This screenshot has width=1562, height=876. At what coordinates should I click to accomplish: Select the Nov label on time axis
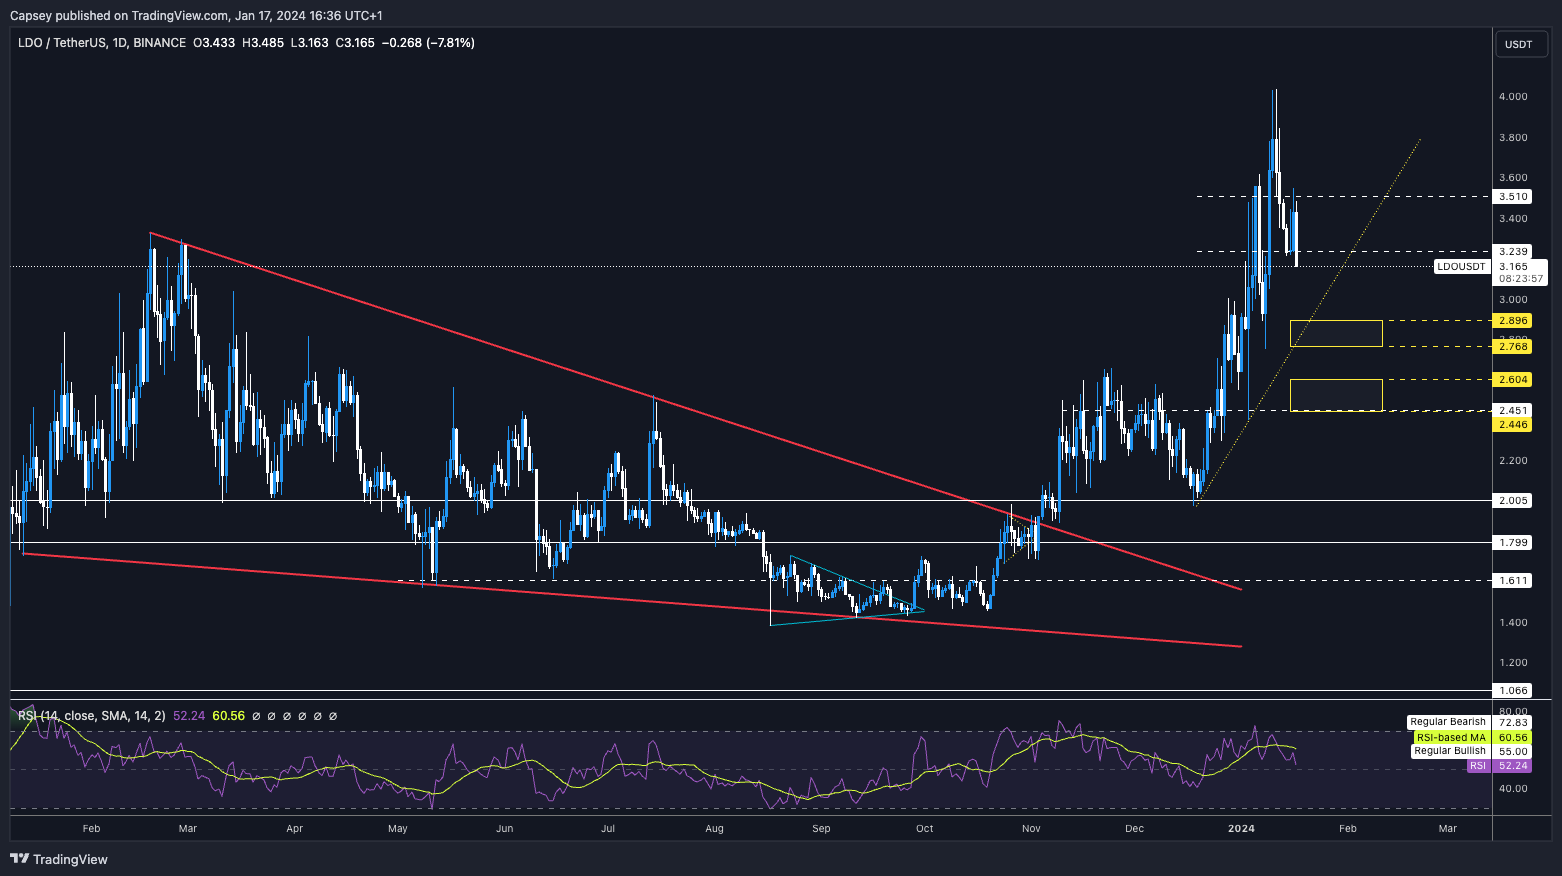pyautogui.click(x=1031, y=828)
